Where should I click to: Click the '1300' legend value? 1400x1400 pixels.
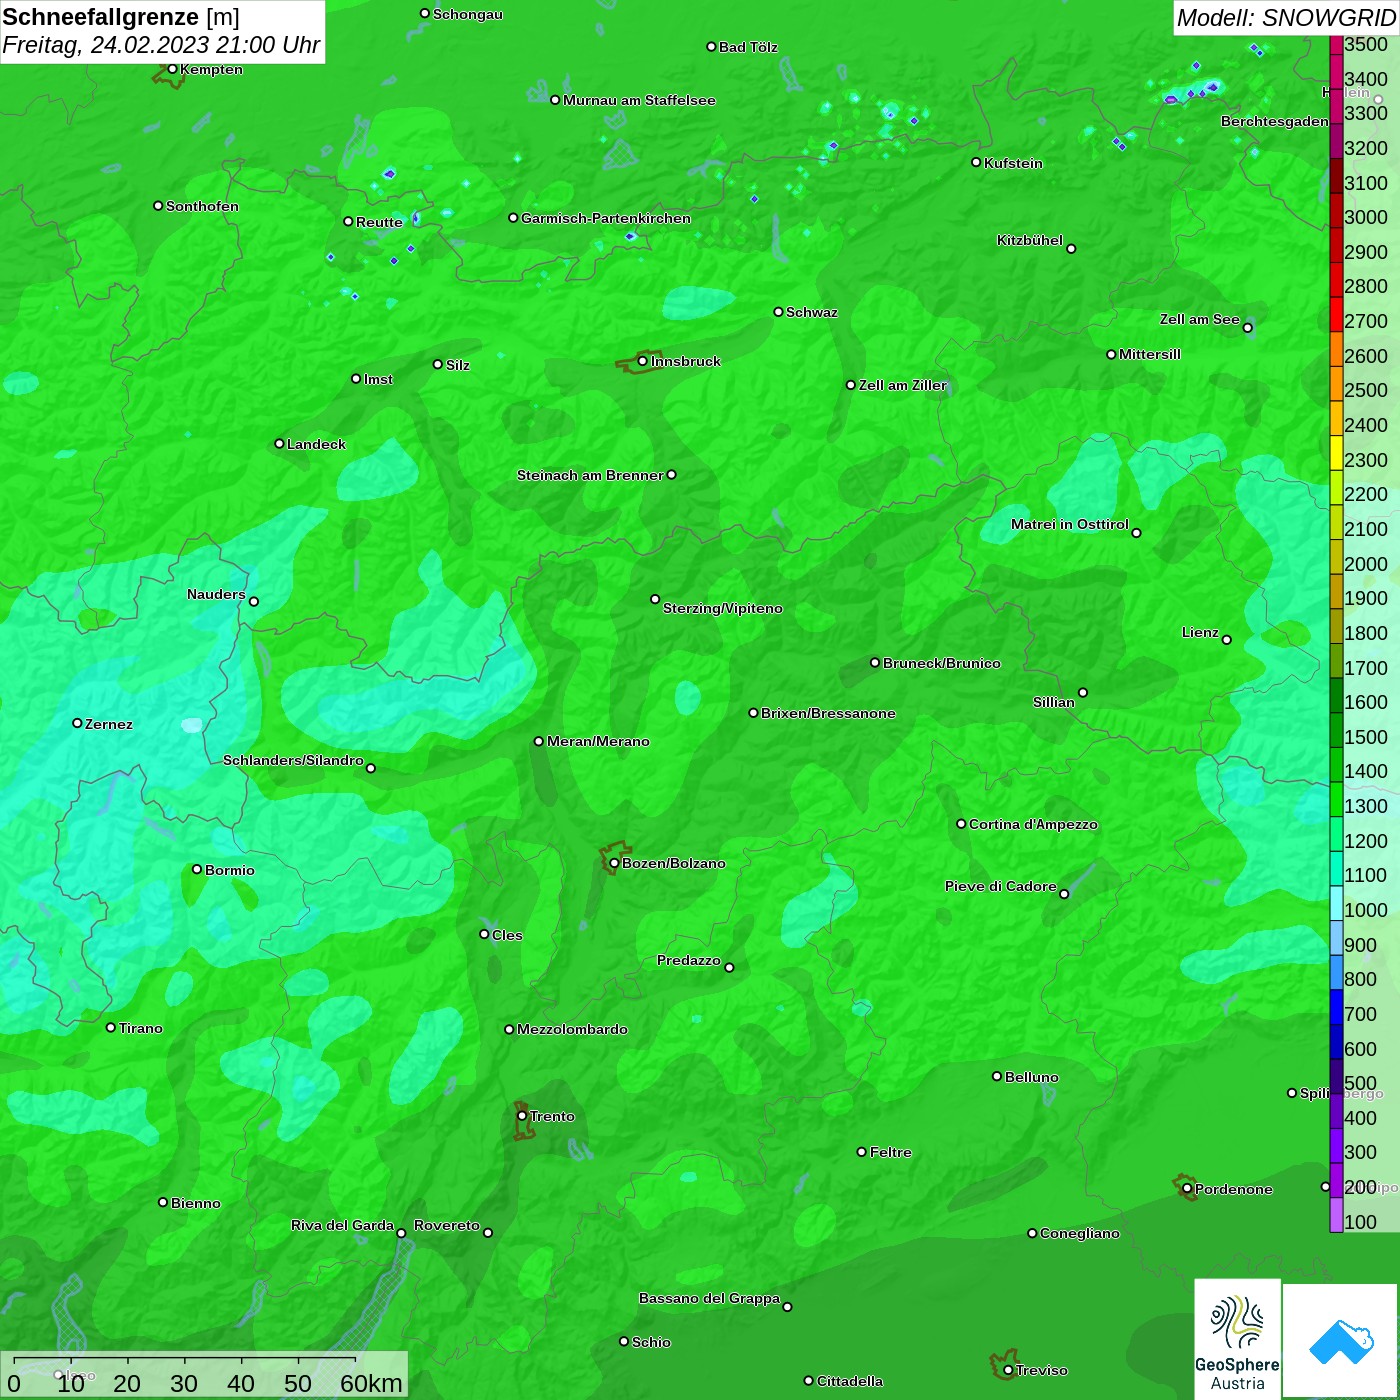tap(1366, 806)
